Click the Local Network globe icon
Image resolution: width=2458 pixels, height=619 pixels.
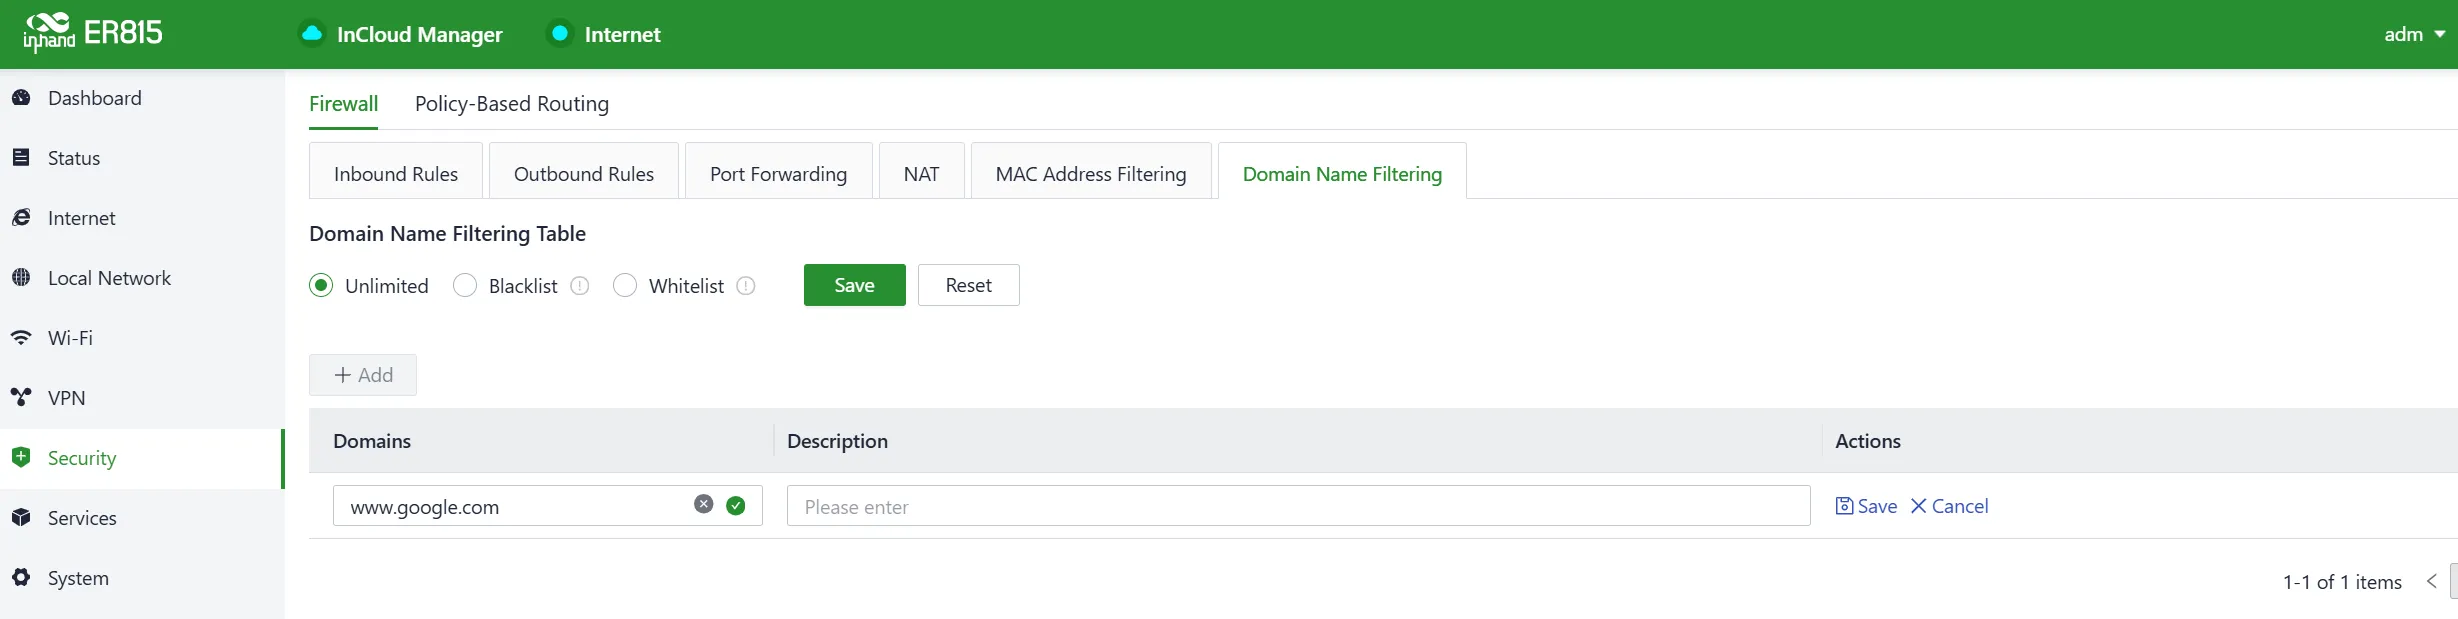click(x=21, y=278)
